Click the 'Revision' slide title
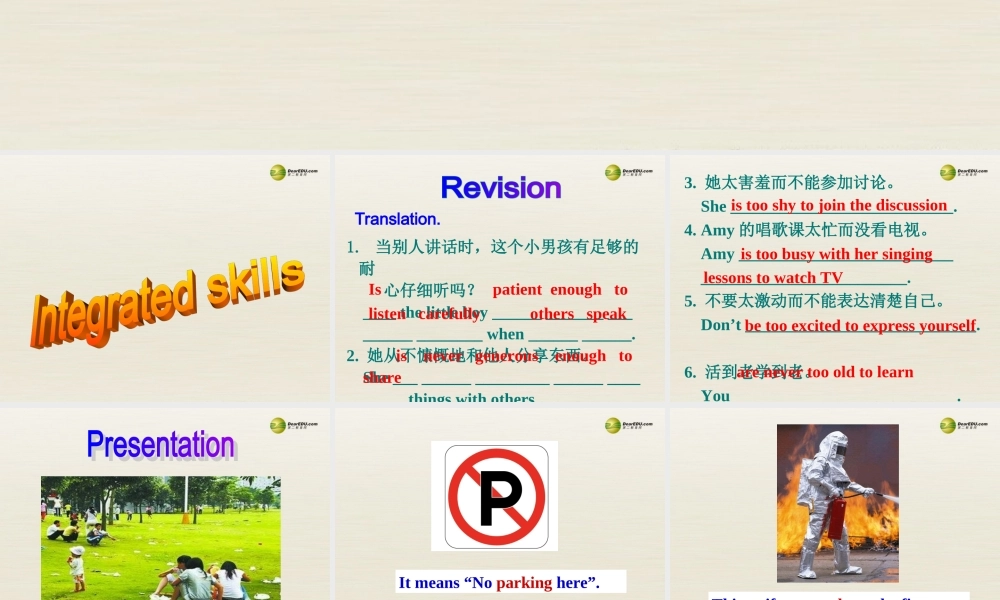Screen dimensions: 1000x600 coord(500,188)
